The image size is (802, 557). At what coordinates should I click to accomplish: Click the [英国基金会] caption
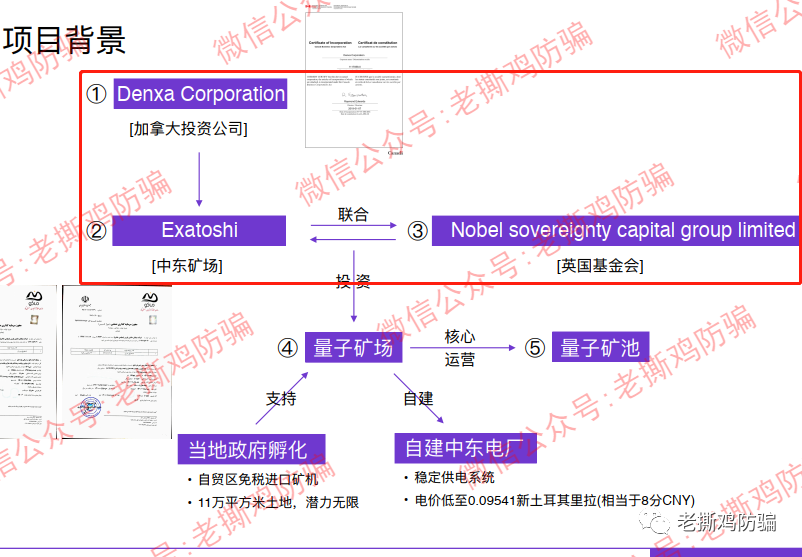pos(600,266)
